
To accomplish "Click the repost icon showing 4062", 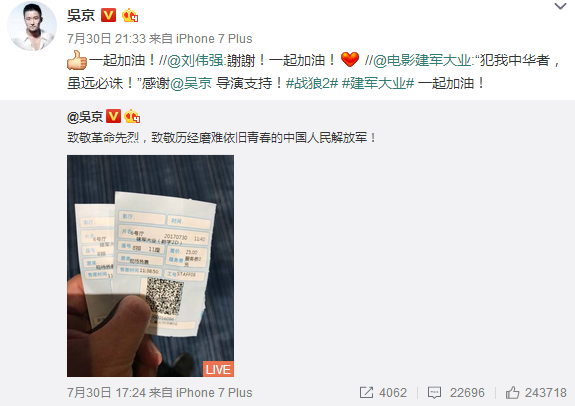I will coord(366,393).
